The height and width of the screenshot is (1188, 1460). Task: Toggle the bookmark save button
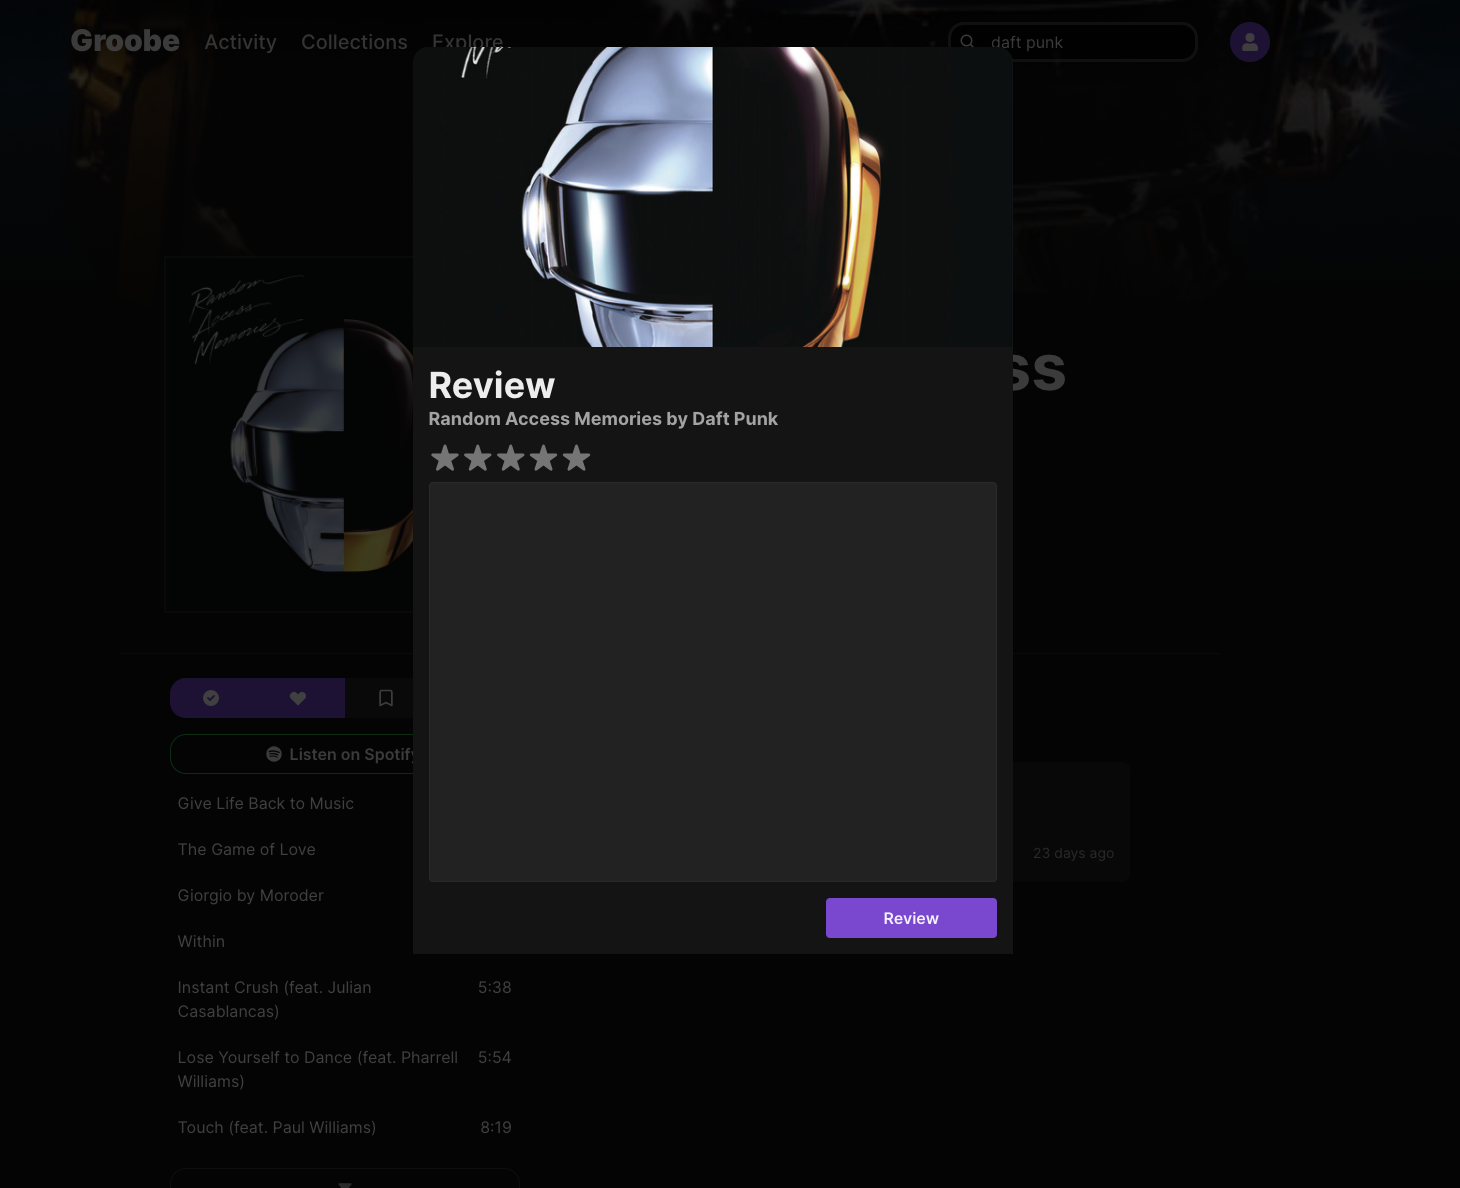386,698
